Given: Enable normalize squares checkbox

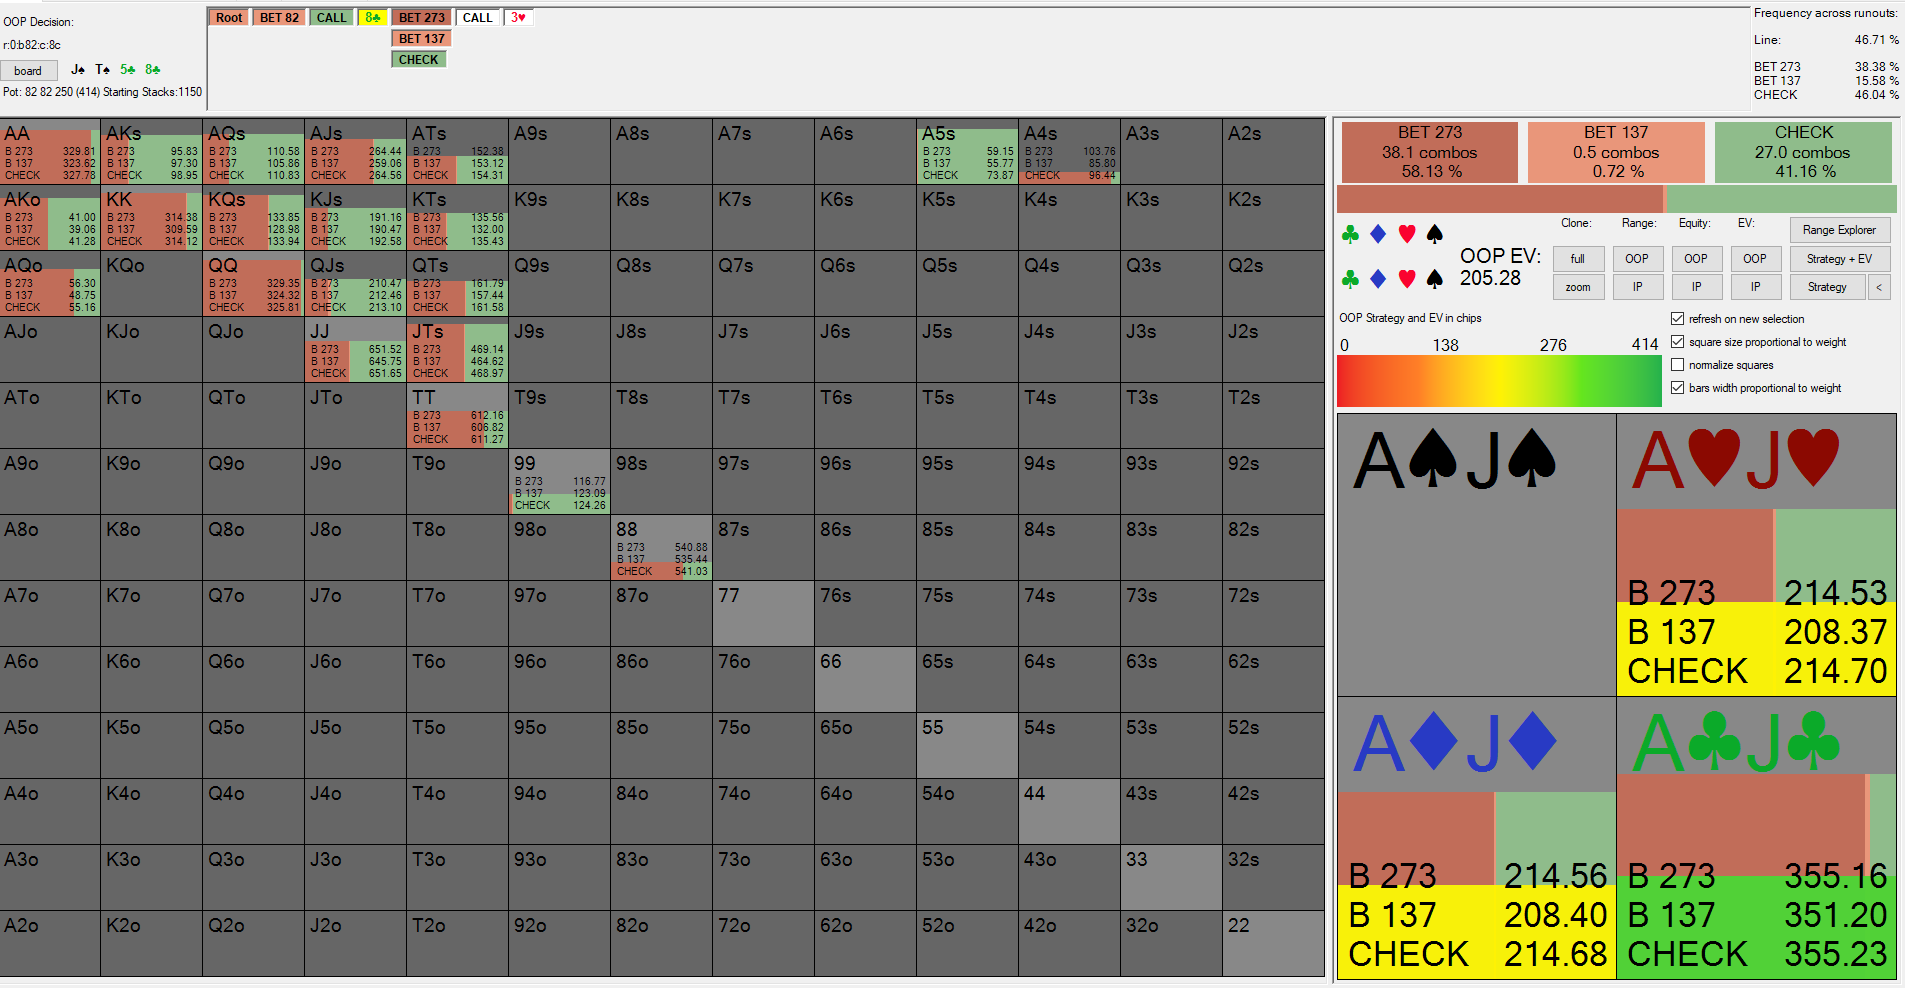Looking at the screenshot, I should [1678, 365].
